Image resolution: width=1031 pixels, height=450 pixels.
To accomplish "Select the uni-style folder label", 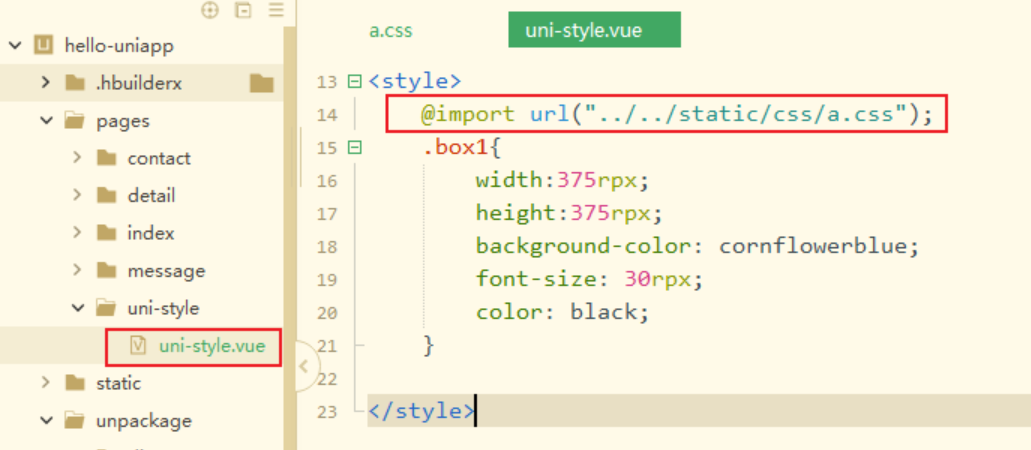I will 163,309.
